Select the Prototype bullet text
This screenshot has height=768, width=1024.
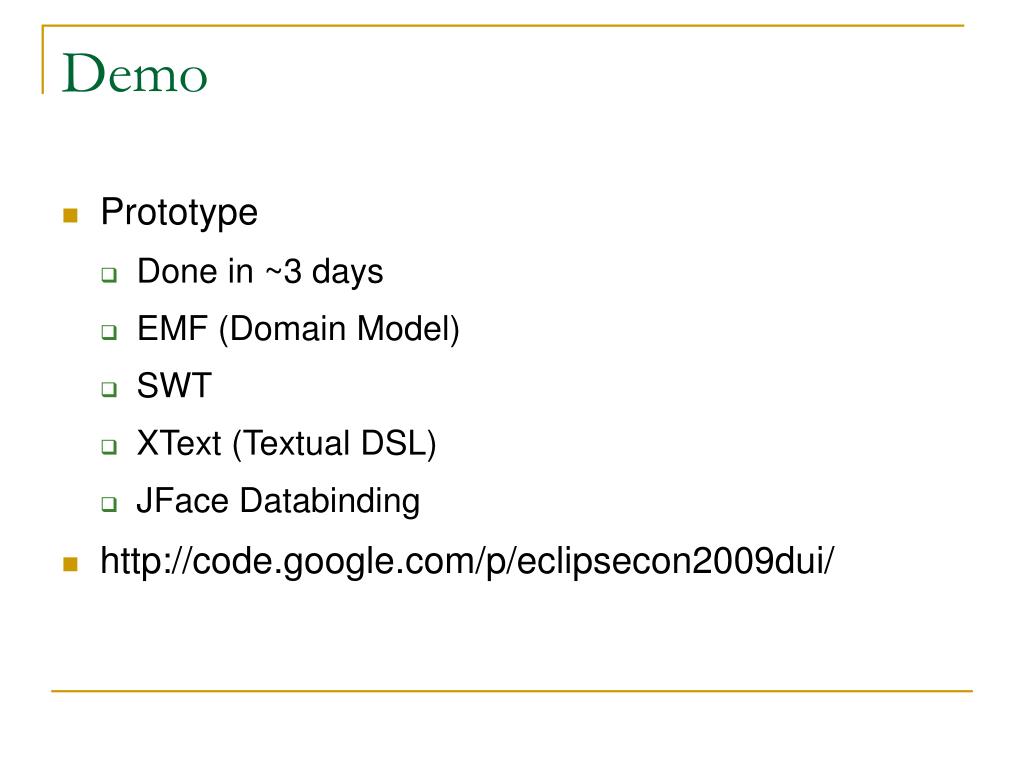click(x=179, y=213)
